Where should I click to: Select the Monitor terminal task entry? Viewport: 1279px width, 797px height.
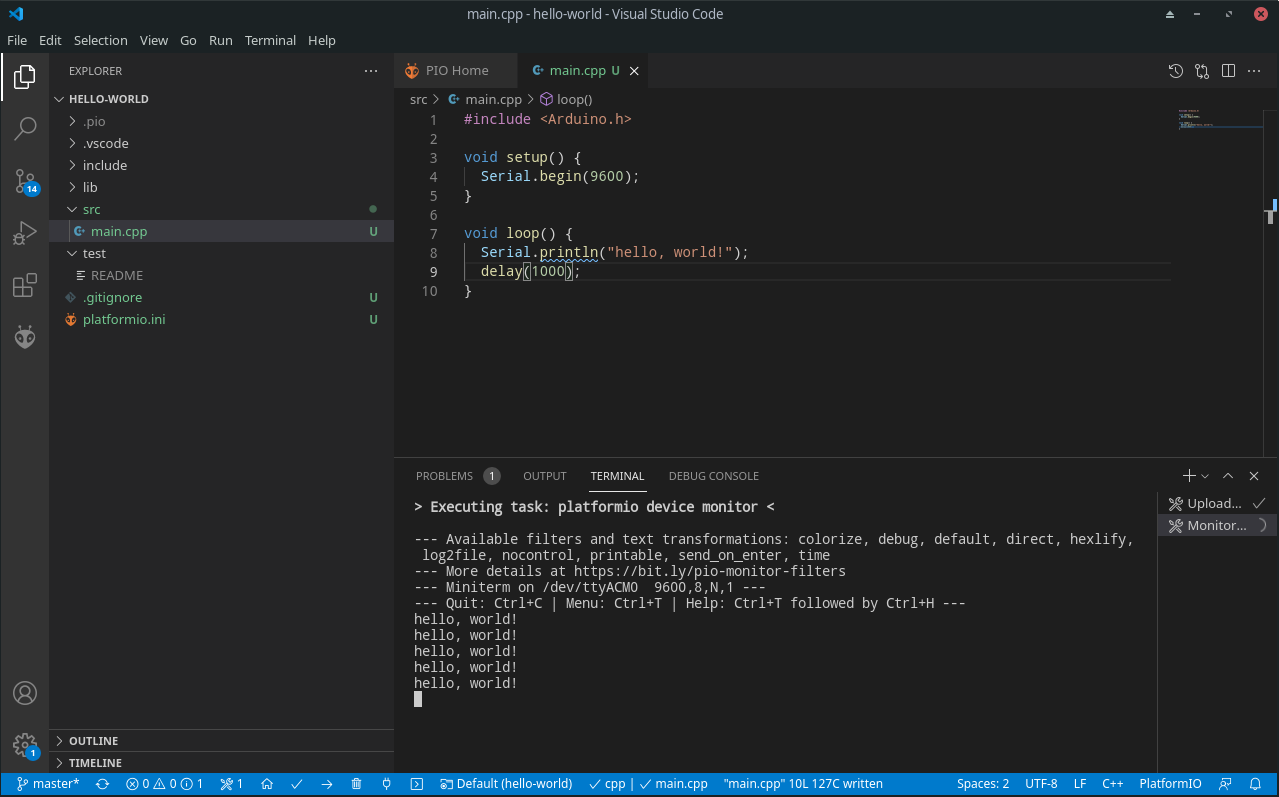(x=1217, y=525)
